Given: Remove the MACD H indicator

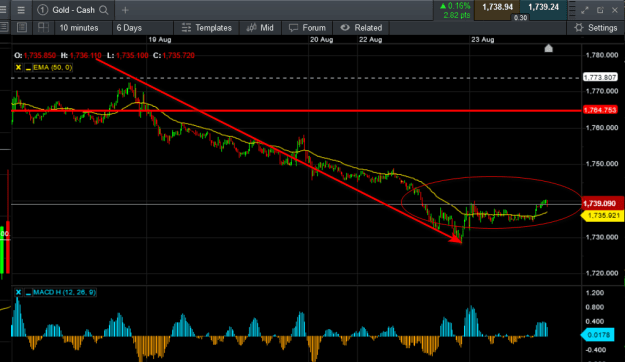Looking at the screenshot, I should [18, 292].
